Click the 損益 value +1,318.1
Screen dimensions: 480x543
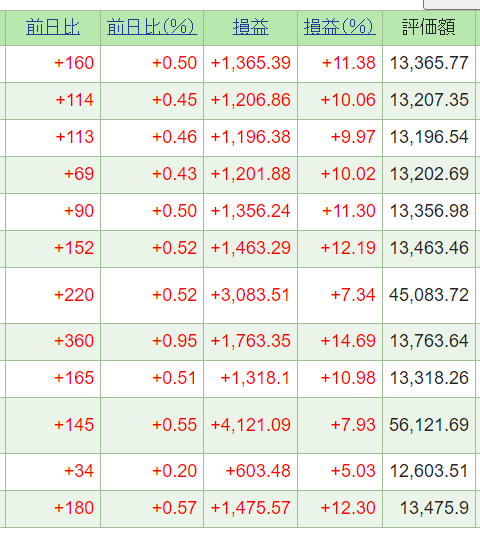point(255,378)
